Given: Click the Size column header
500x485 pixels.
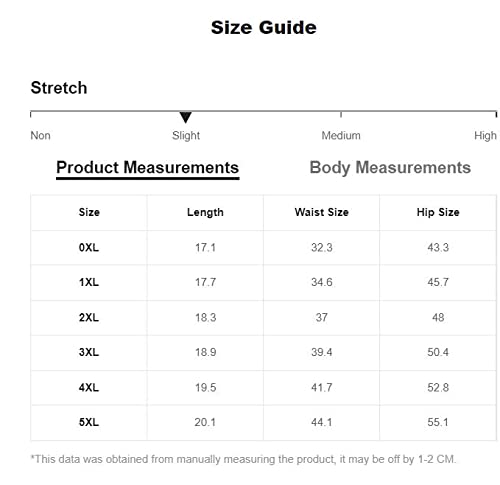Looking at the screenshot, I should pos(89,212).
